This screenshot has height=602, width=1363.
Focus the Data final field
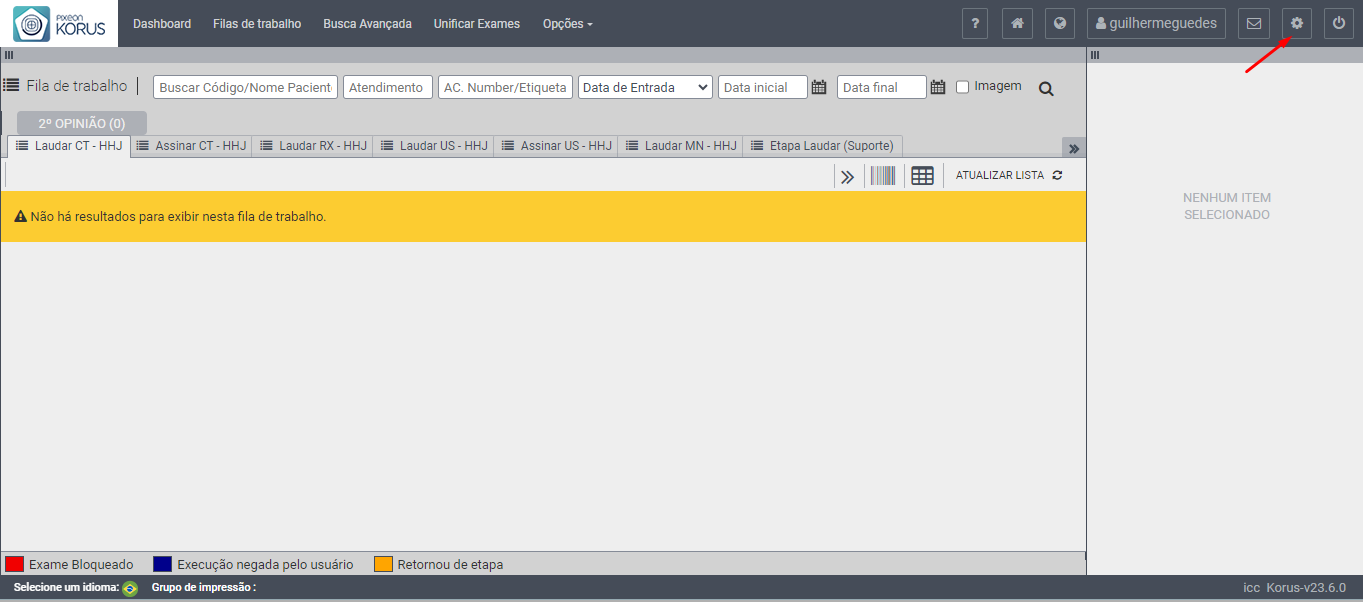(882, 87)
